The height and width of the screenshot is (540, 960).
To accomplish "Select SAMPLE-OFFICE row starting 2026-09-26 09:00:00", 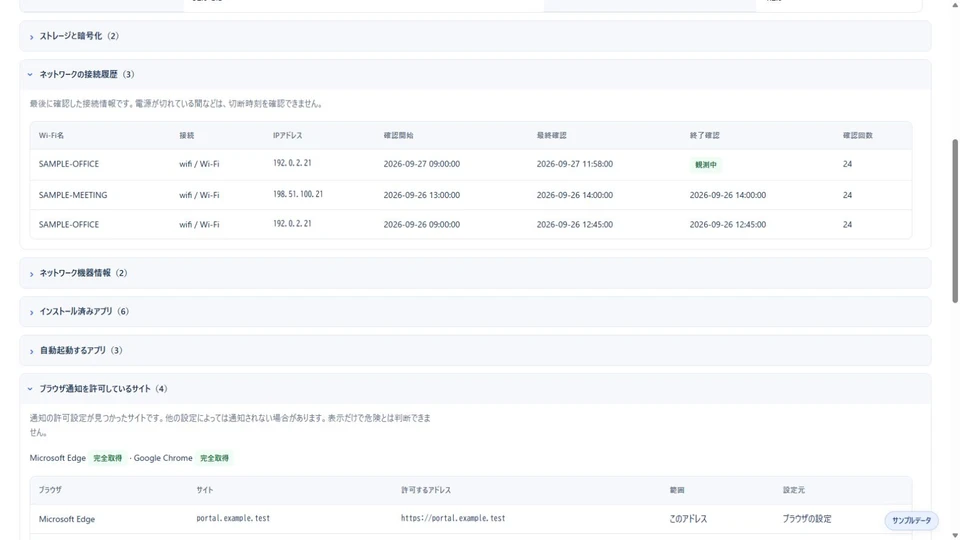I will pyautogui.click(x=471, y=225).
